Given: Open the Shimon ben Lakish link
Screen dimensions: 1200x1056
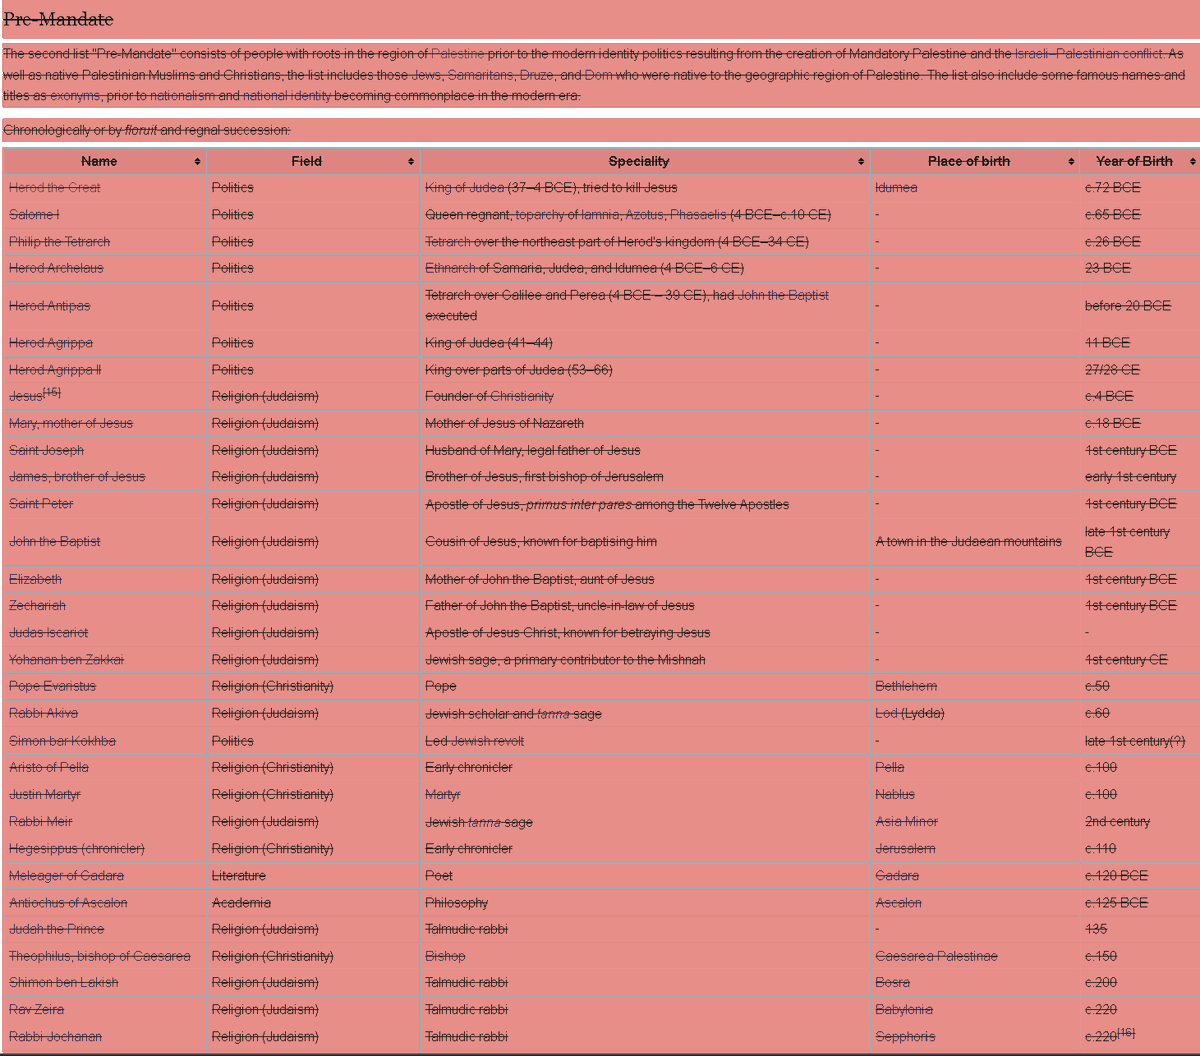Looking at the screenshot, I should point(64,983).
